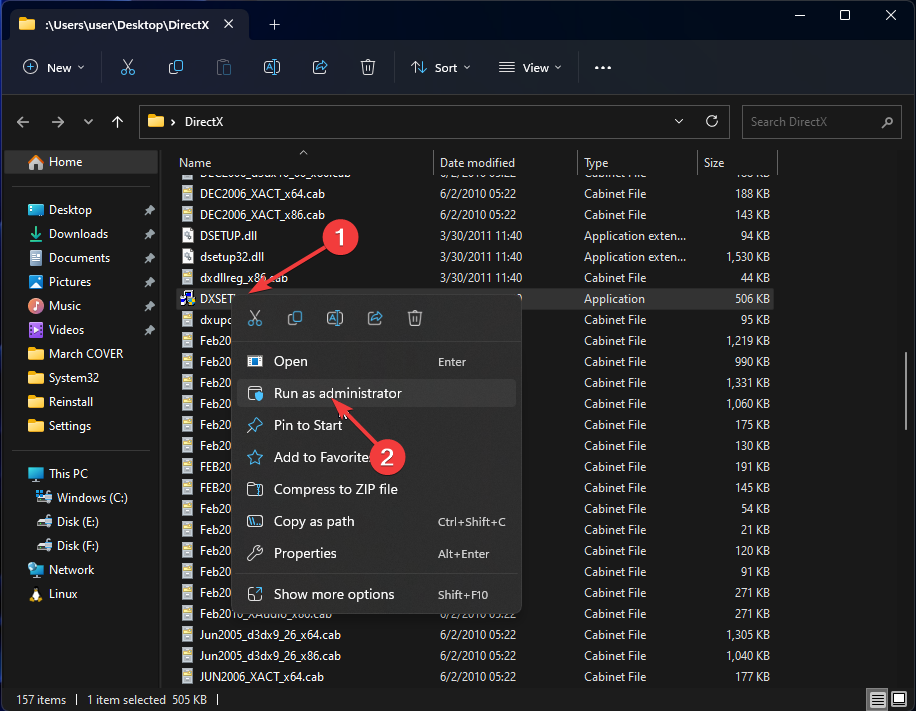Unpin Downloads via its pin icon
916x711 pixels.
coord(150,234)
